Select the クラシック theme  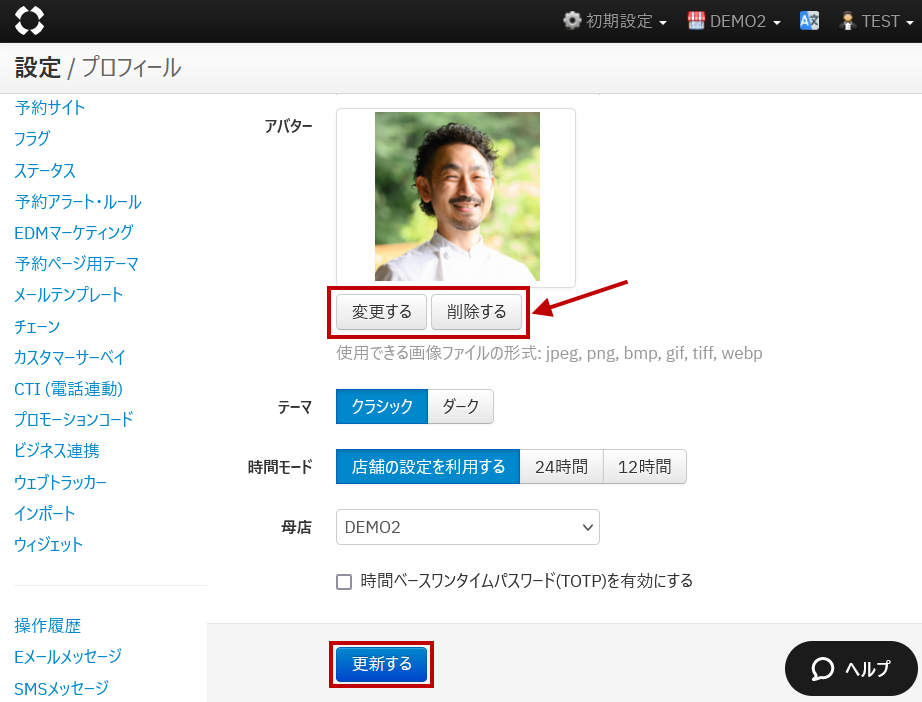[x=382, y=406]
